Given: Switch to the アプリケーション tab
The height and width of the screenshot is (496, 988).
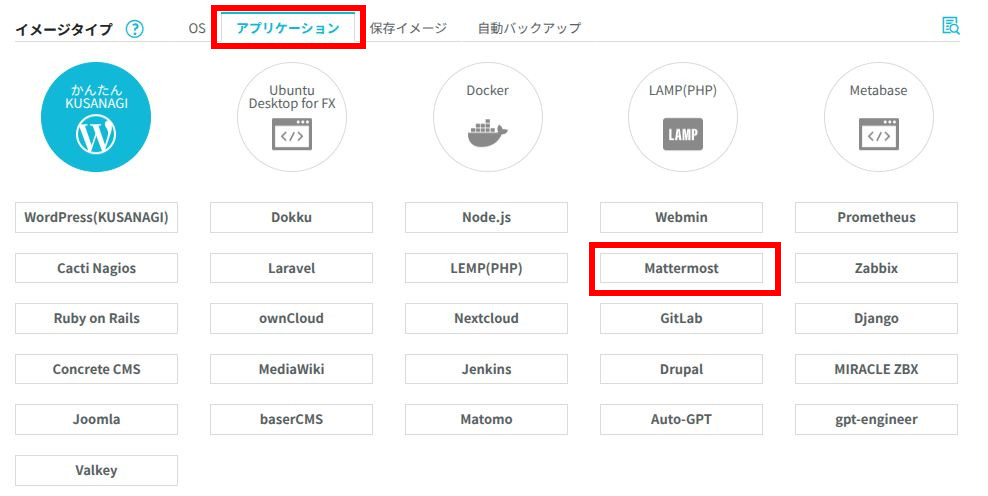Looking at the screenshot, I should (x=288, y=28).
